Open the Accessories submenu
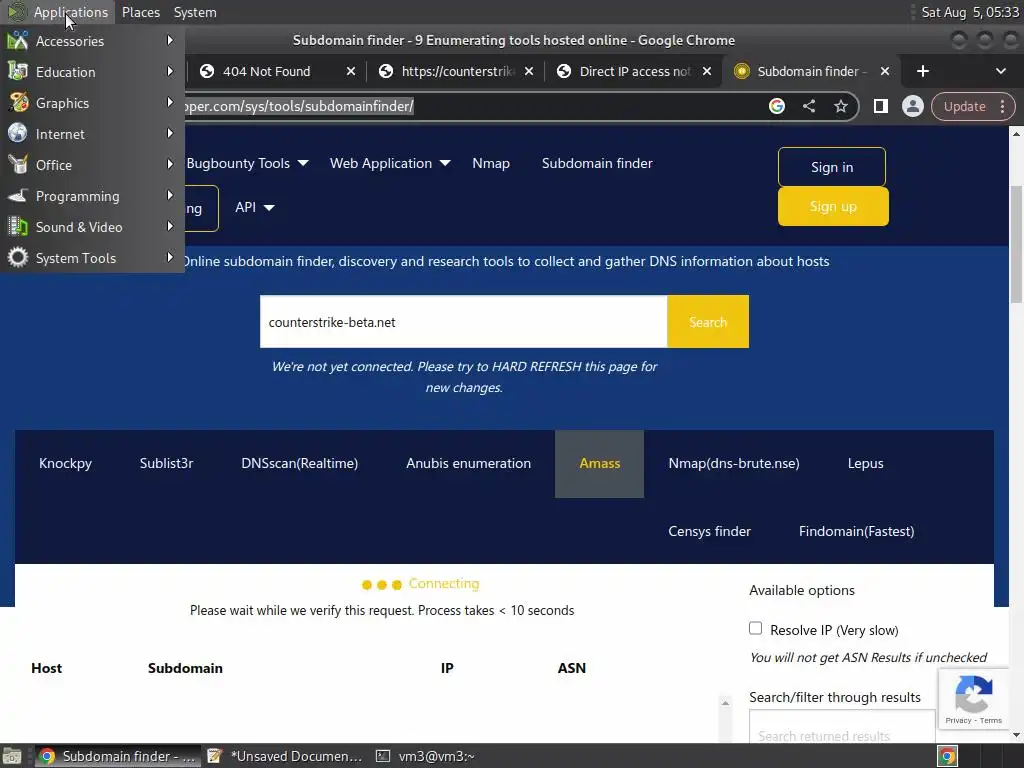This screenshot has height=768, width=1024. (x=91, y=40)
